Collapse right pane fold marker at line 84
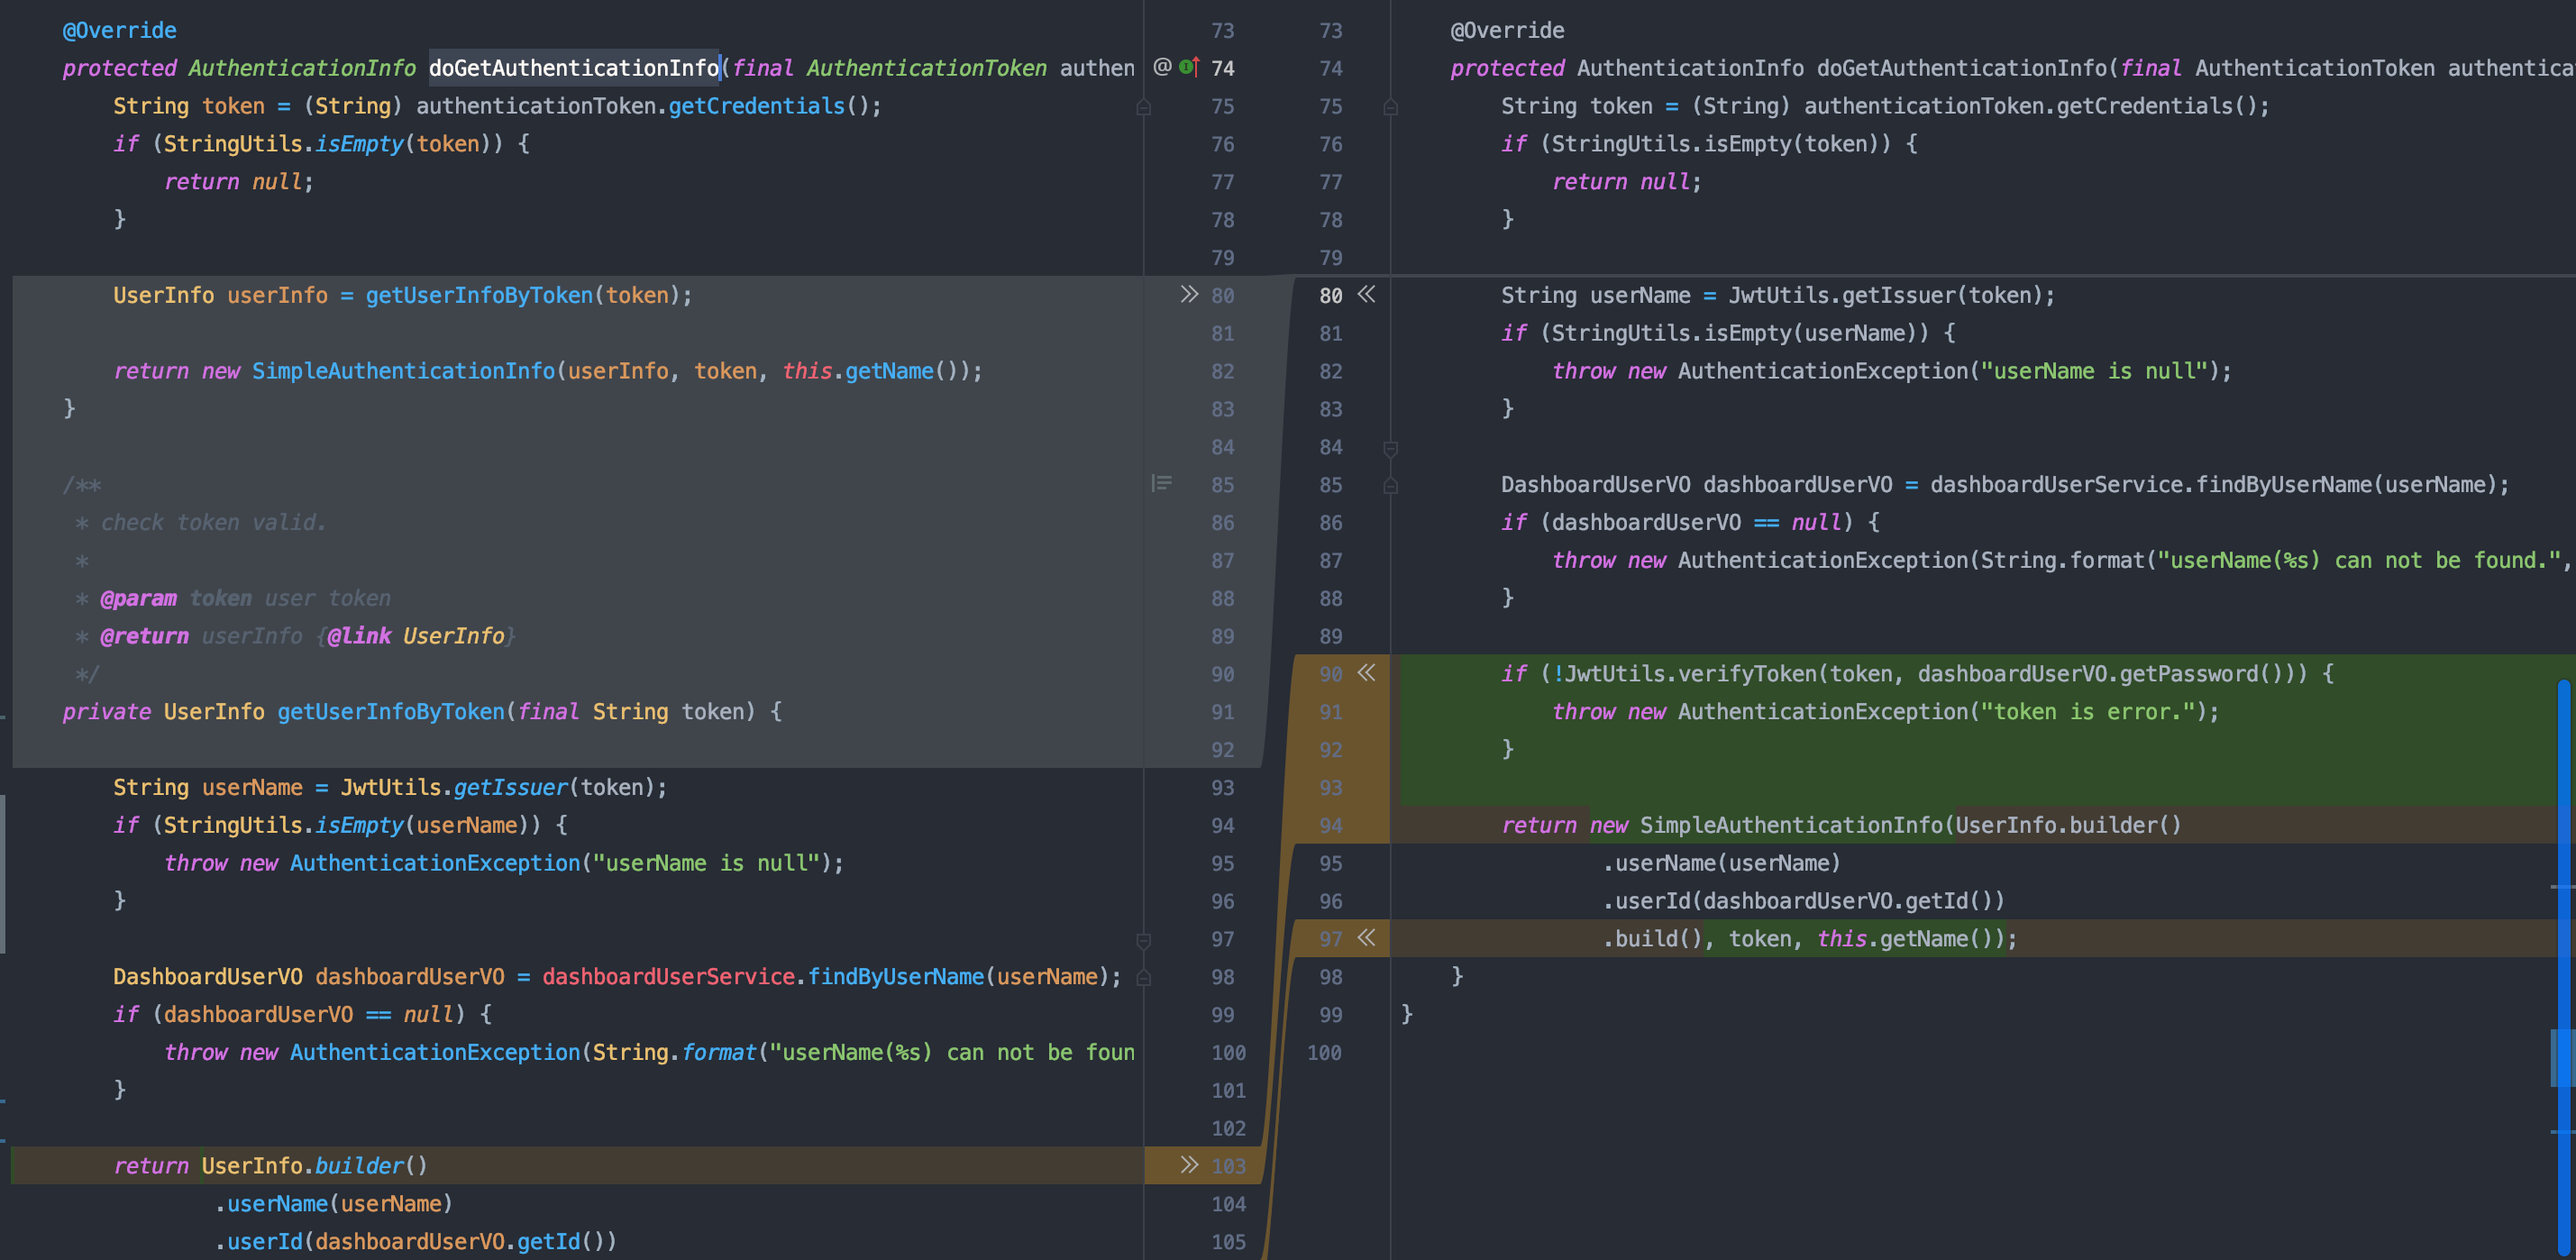 pos(1390,448)
